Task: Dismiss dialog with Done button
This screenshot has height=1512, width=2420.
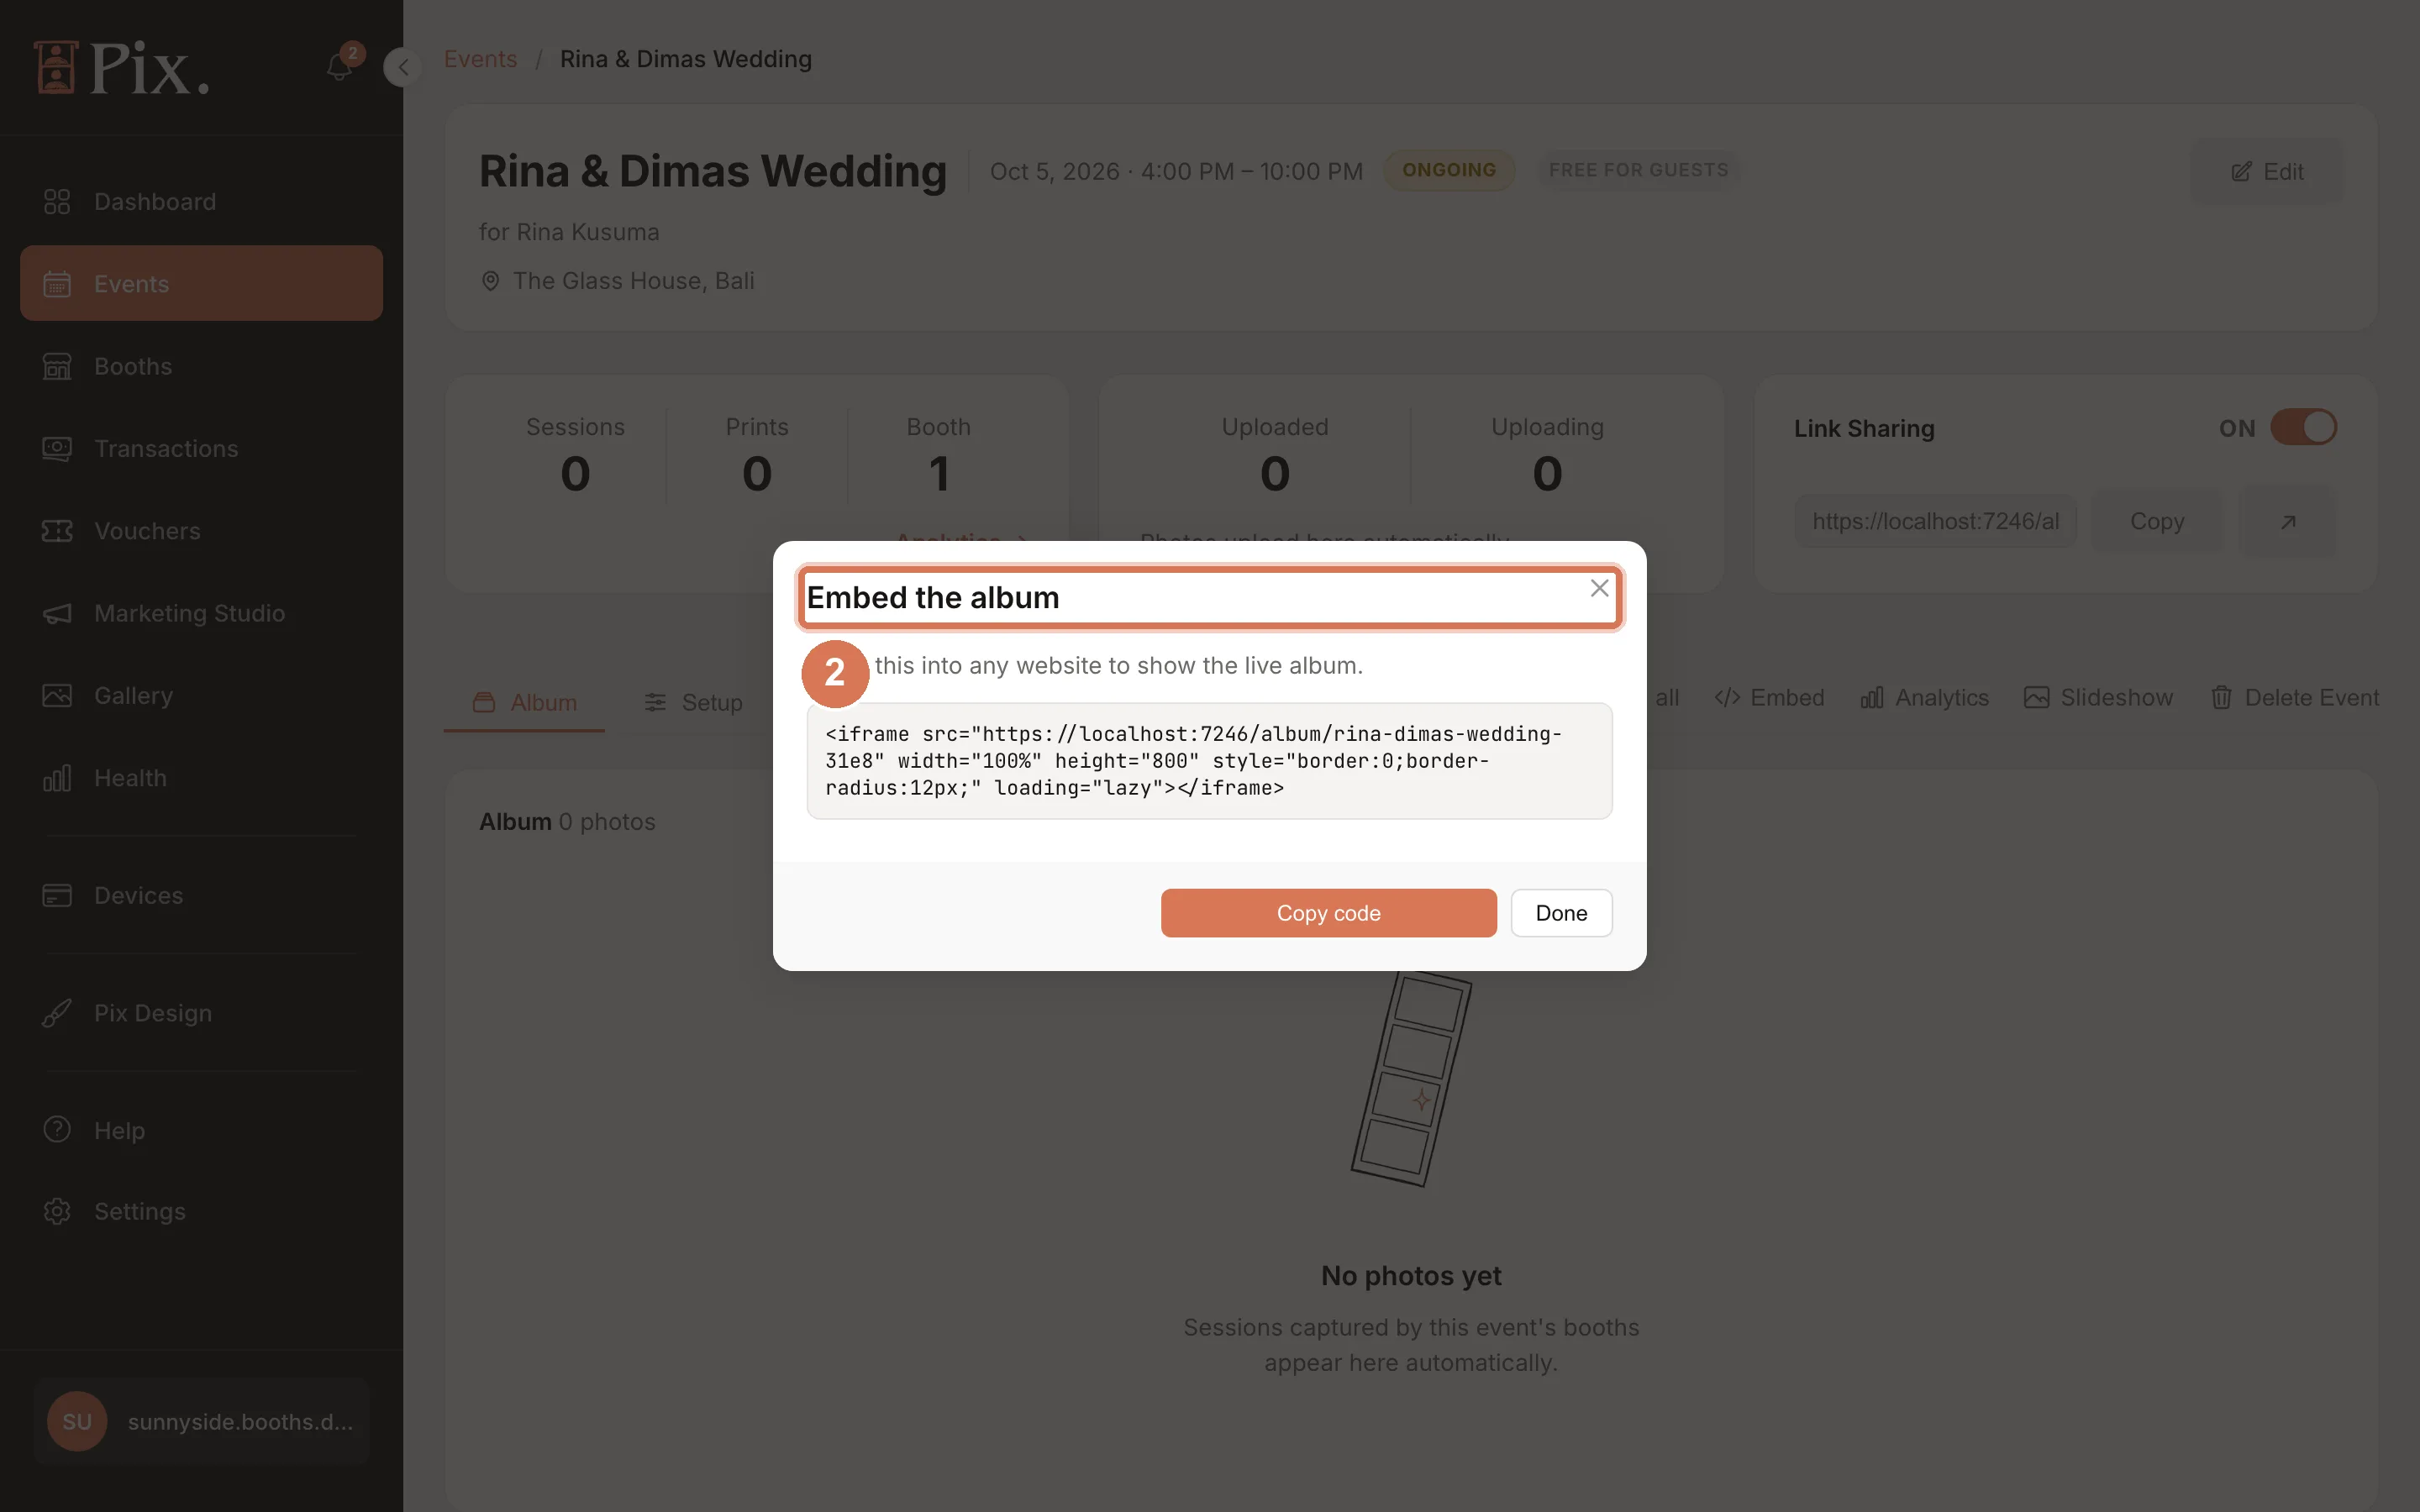Action: [1561, 913]
